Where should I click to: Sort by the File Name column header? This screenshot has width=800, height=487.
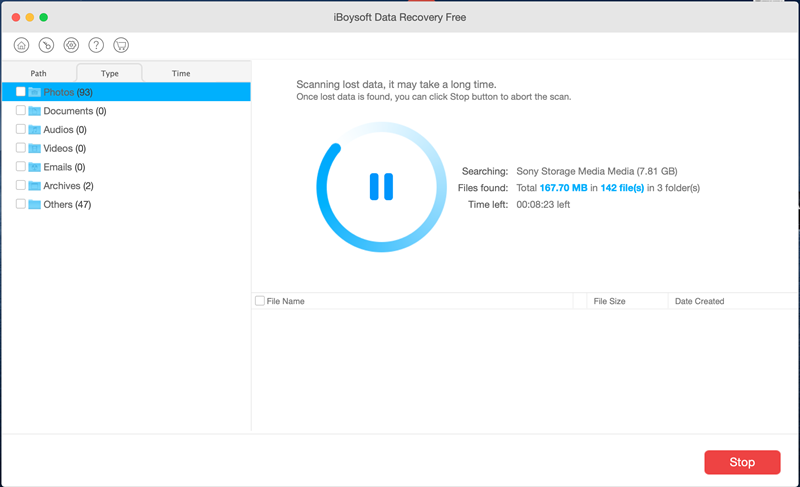point(413,301)
